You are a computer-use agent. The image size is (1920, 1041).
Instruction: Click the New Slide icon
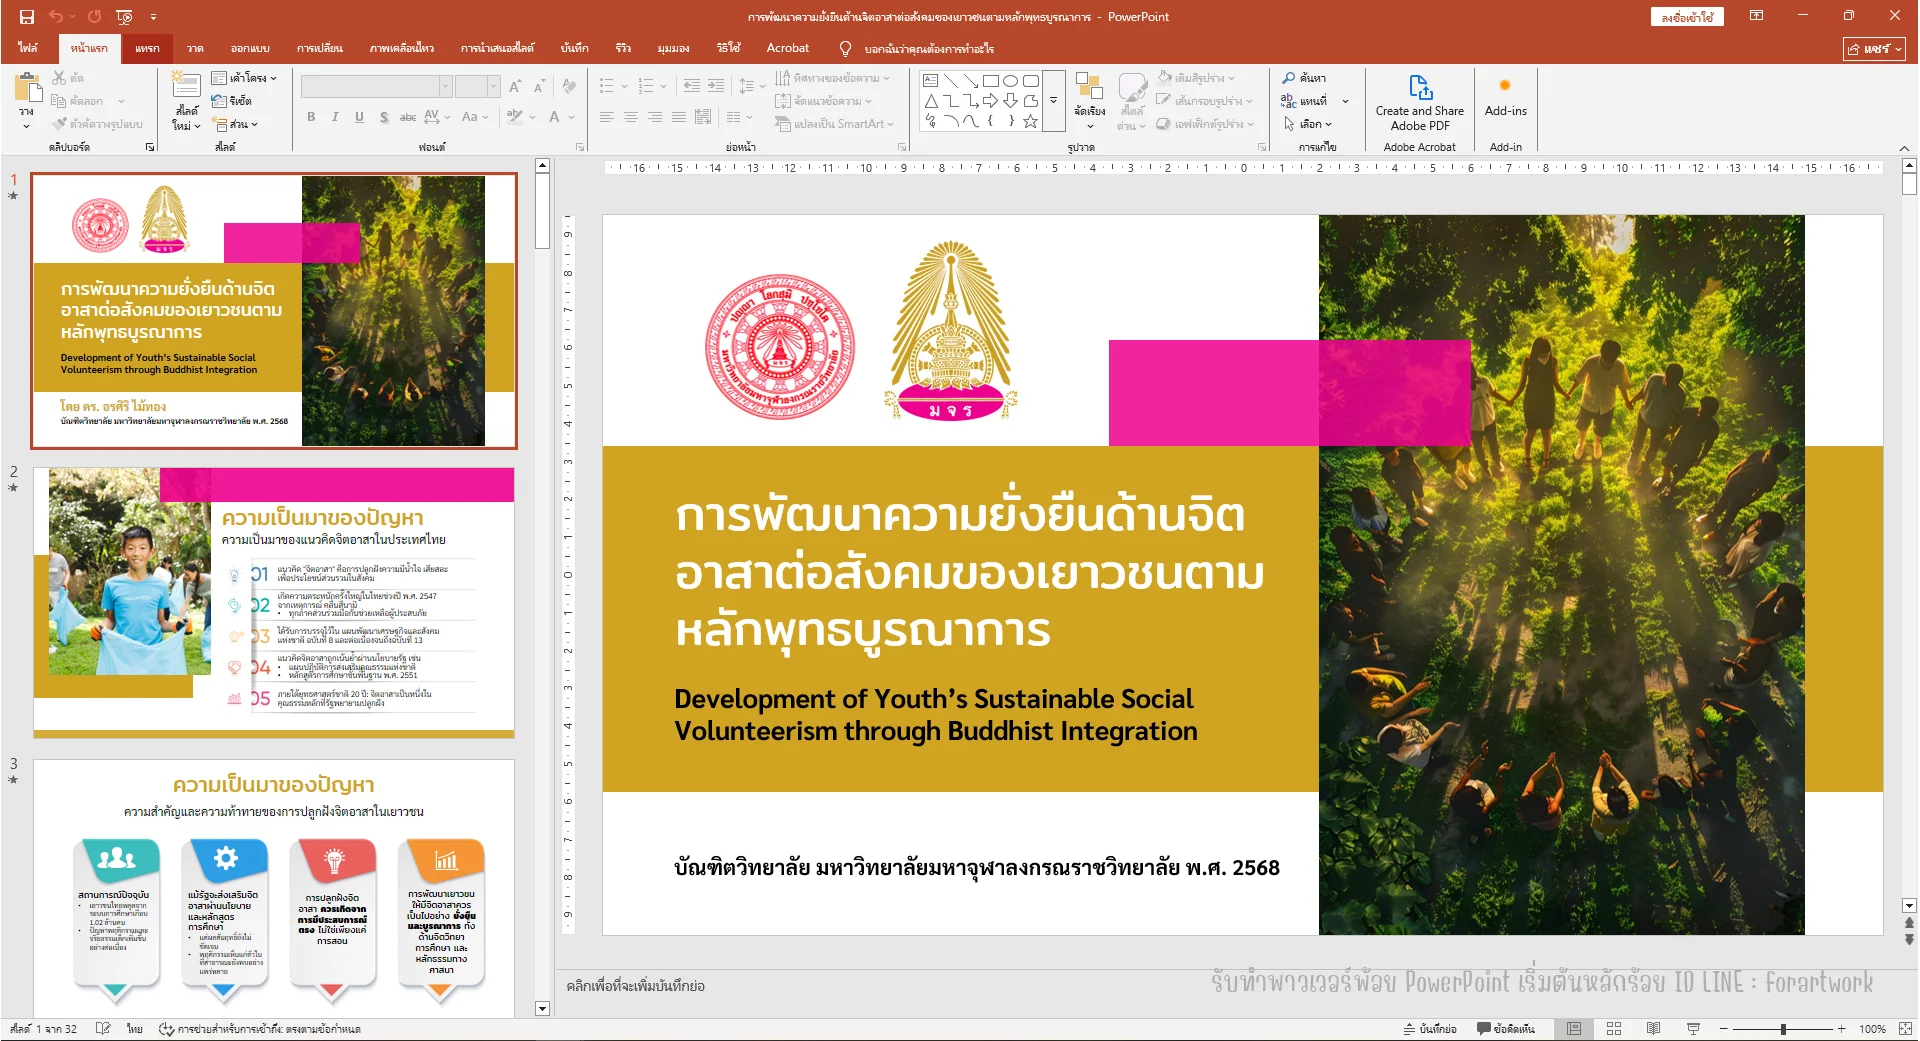coord(186,85)
